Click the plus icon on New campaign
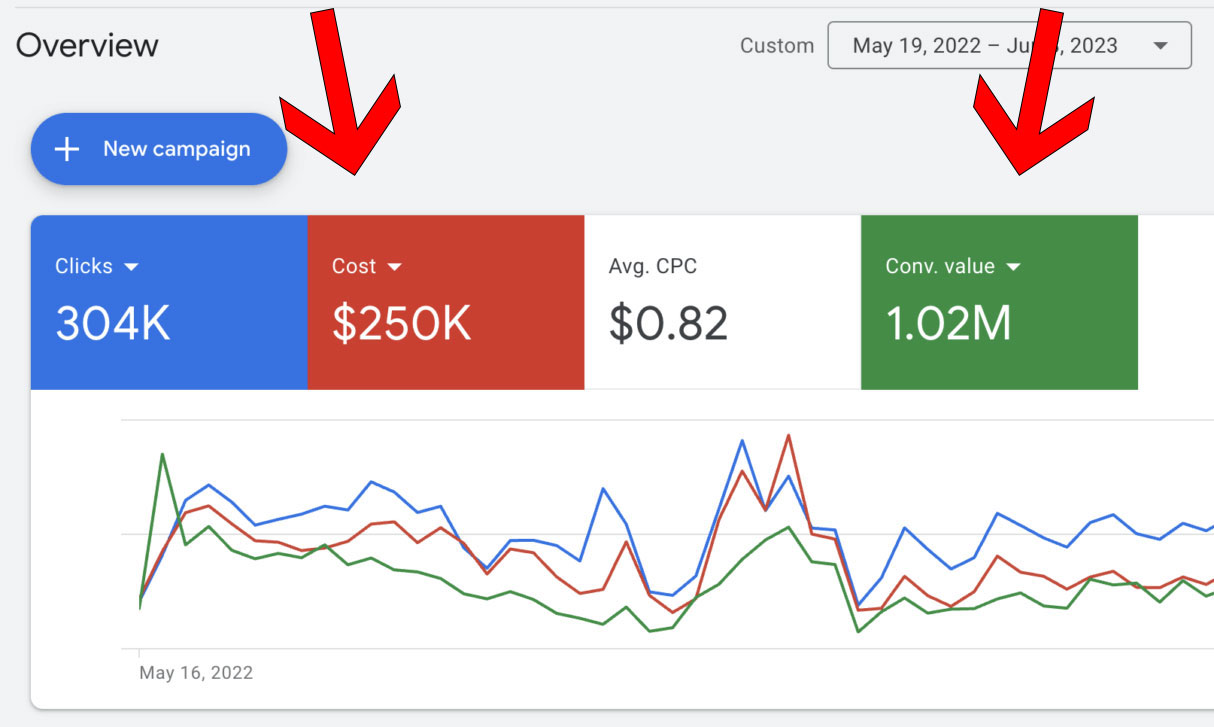1214x727 pixels. click(x=66, y=149)
